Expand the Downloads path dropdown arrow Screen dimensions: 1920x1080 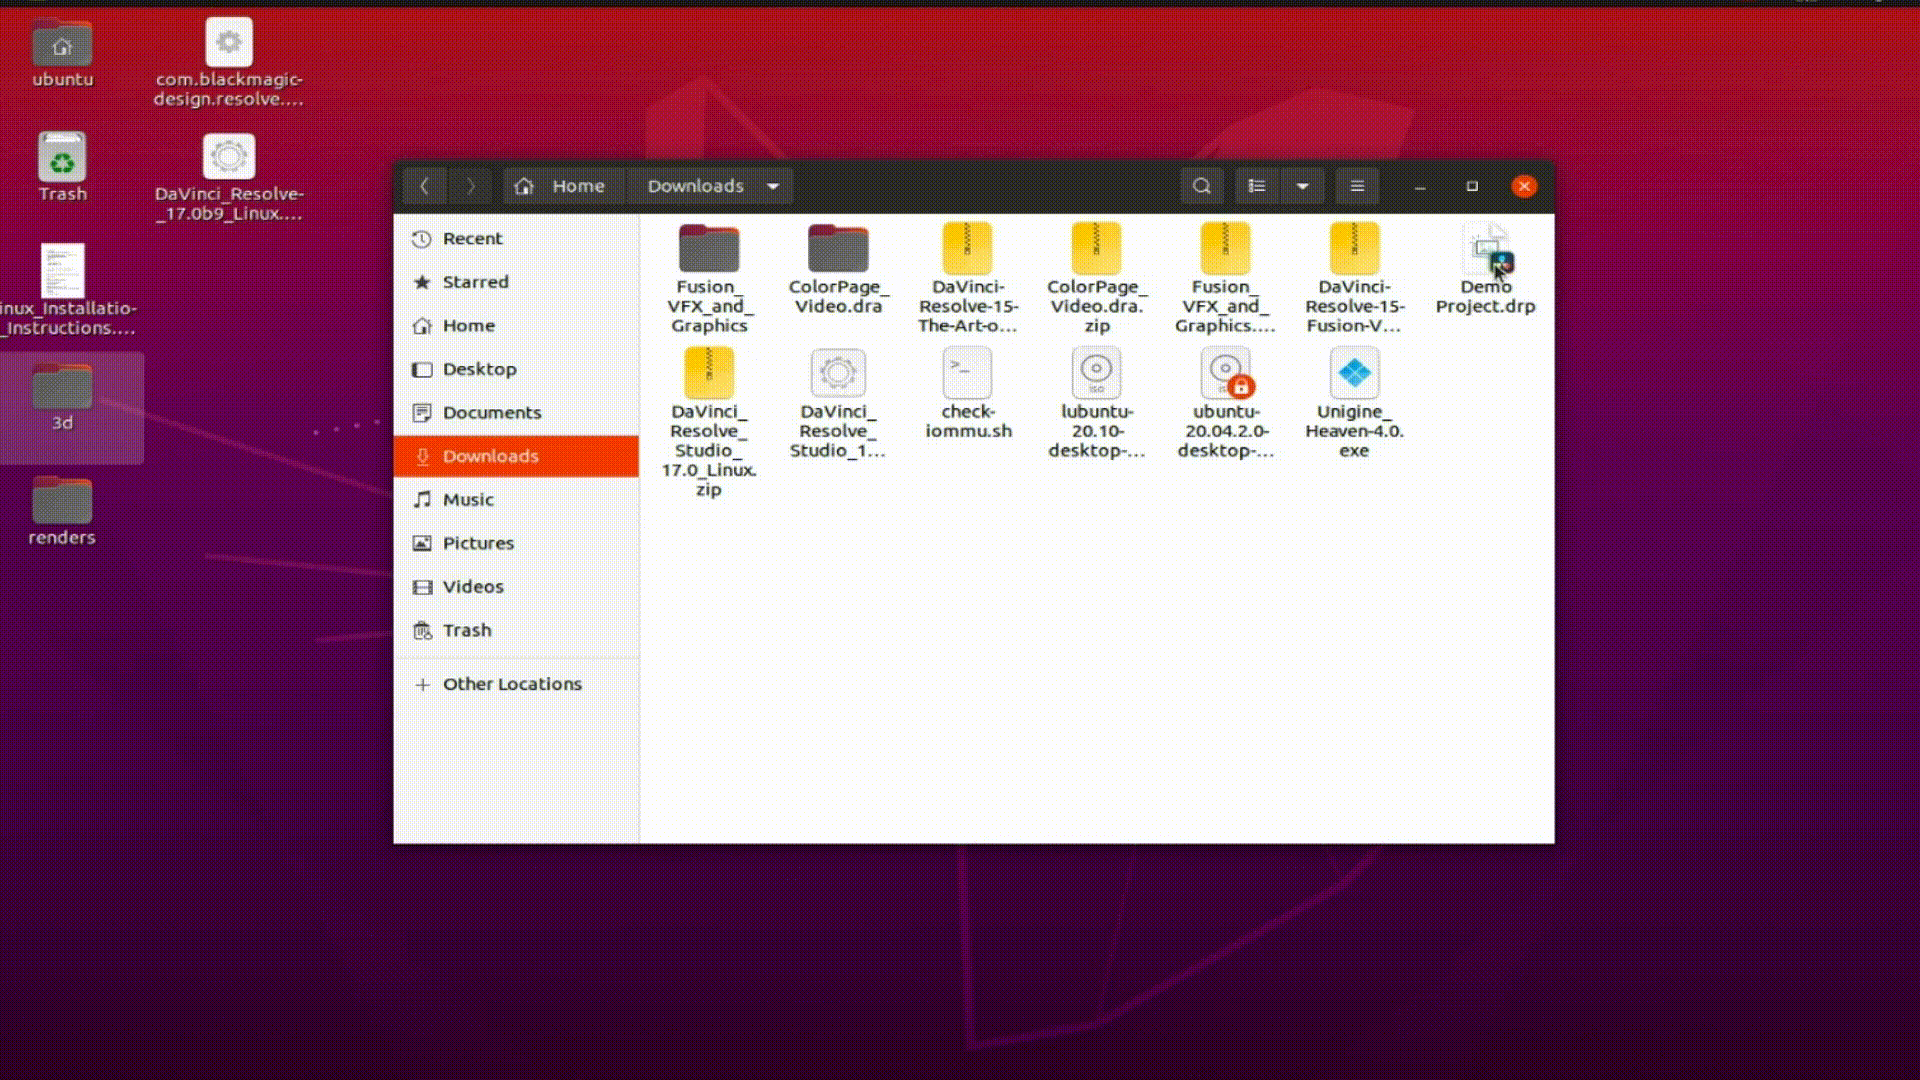772,186
